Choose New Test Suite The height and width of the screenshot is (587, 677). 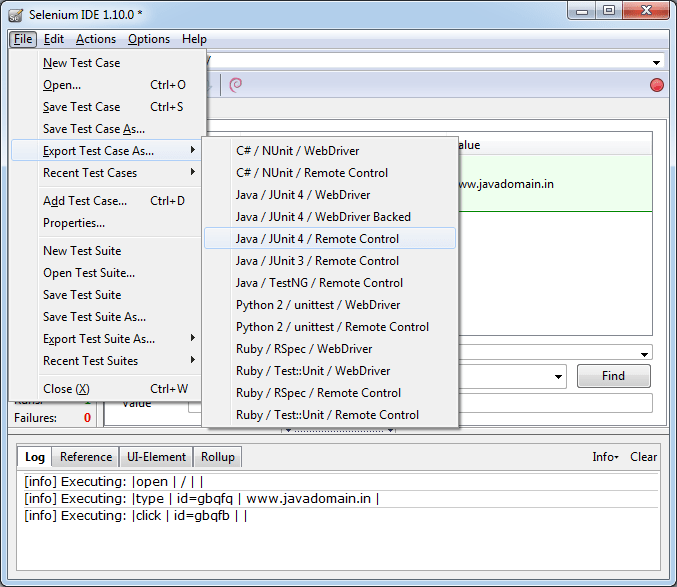pyautogui.click(x=107, y=251)
